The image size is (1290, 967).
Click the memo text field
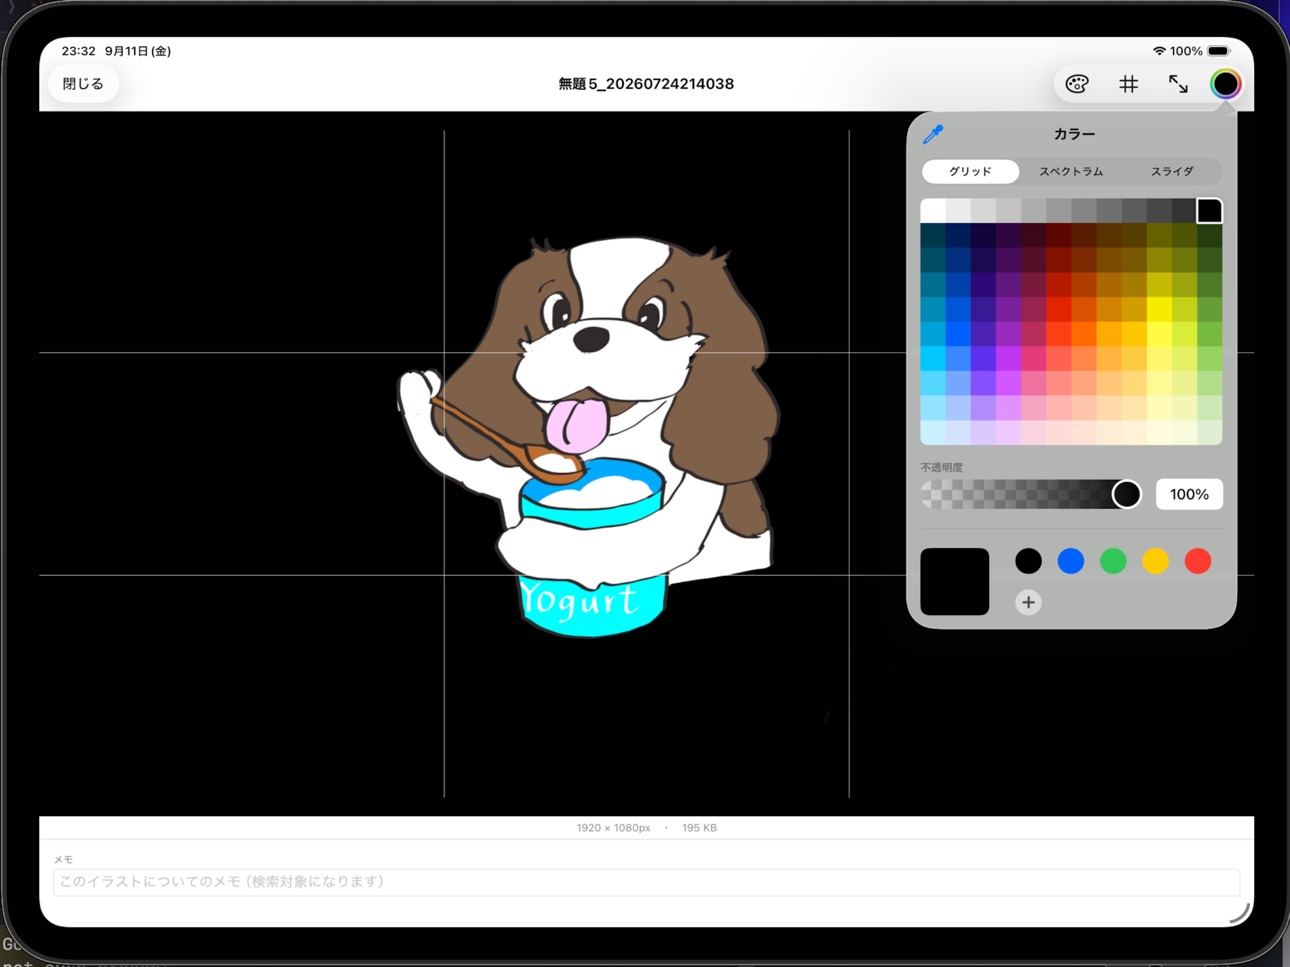[646, 882]
